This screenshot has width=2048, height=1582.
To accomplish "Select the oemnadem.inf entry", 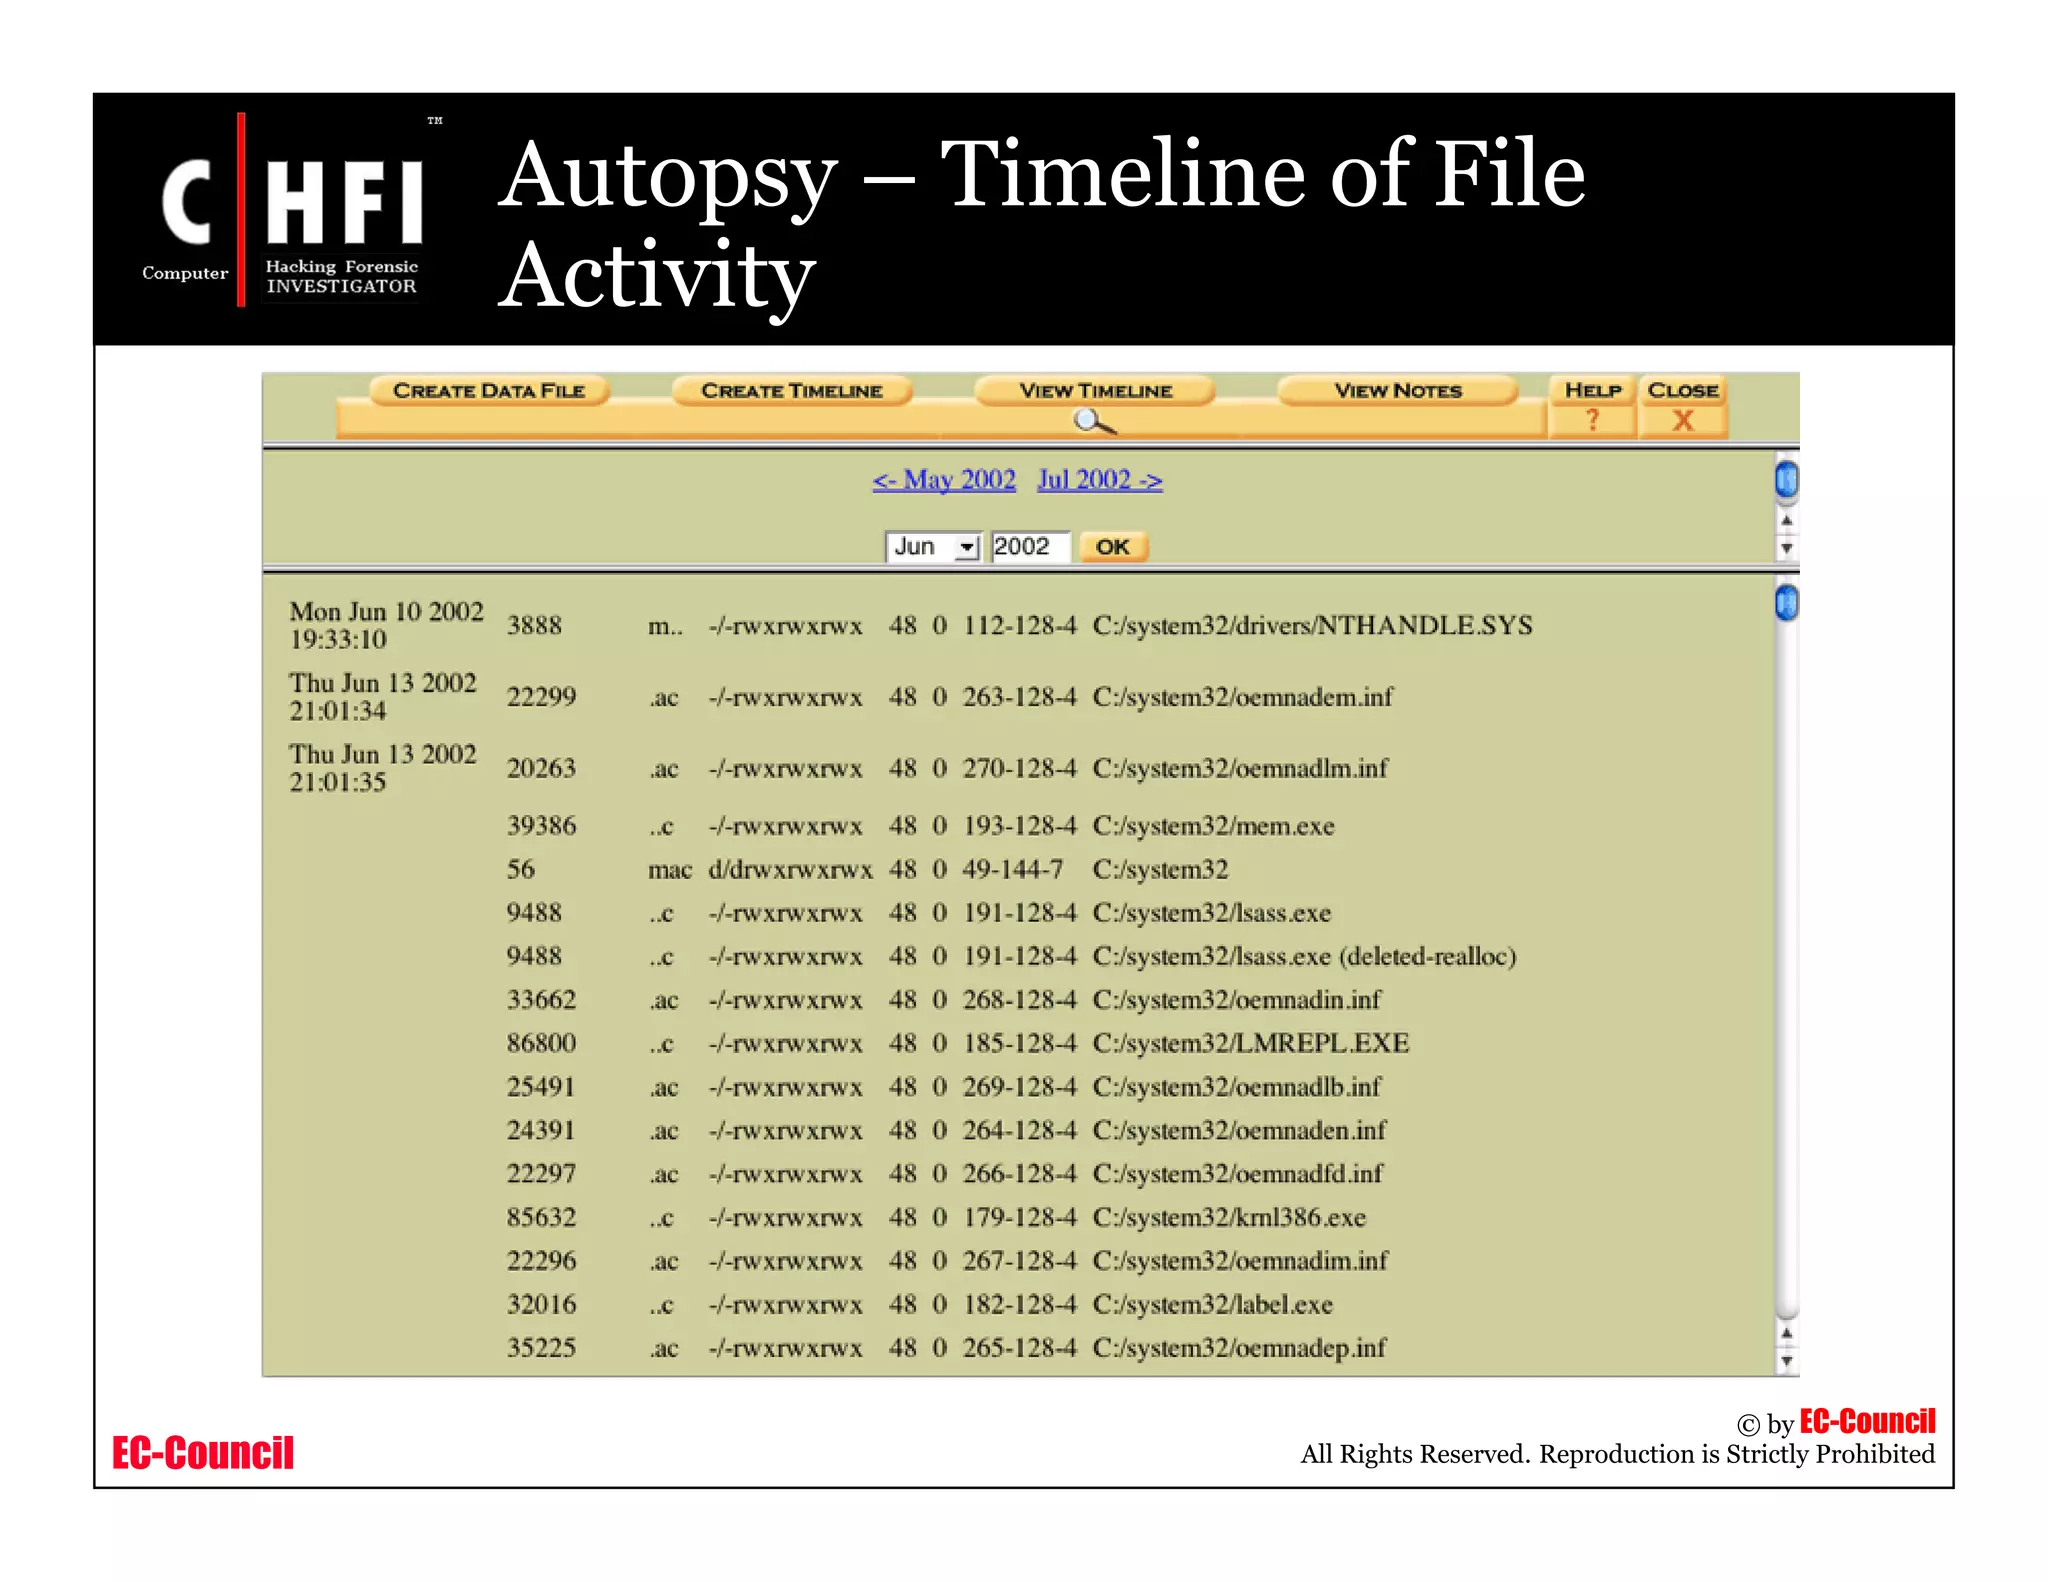I will tap(1242, 697).
